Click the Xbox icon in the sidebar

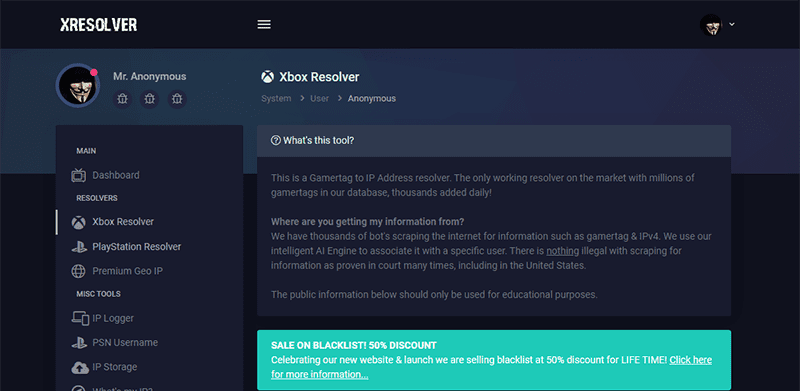point(78,223)
